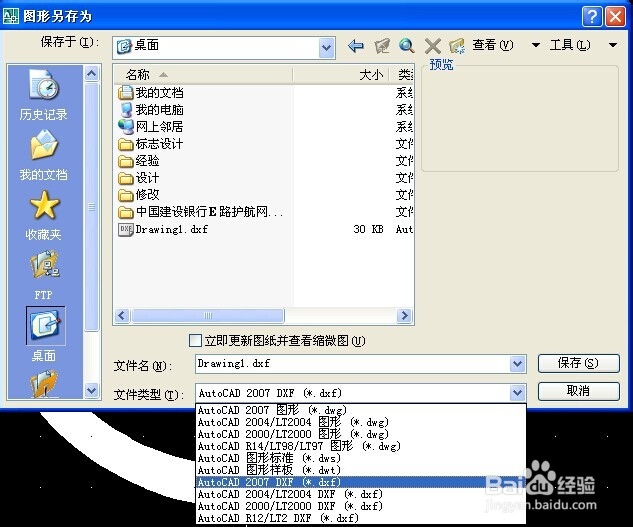Open the 历史记录 (History) places icon

pyautogui.click(x=44, y=84)
